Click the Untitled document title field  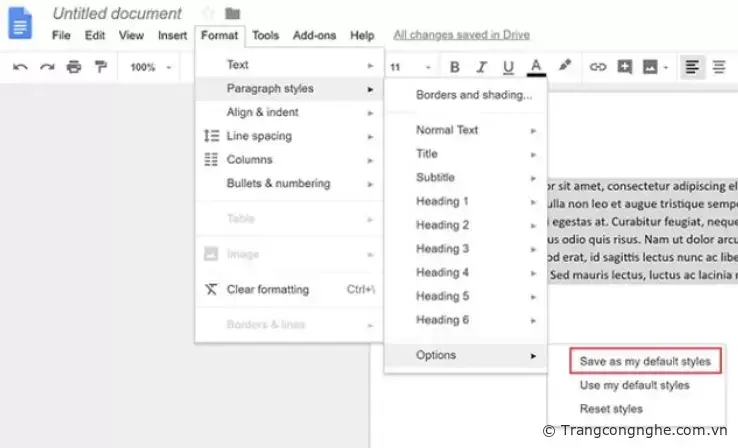coord(117,14)
